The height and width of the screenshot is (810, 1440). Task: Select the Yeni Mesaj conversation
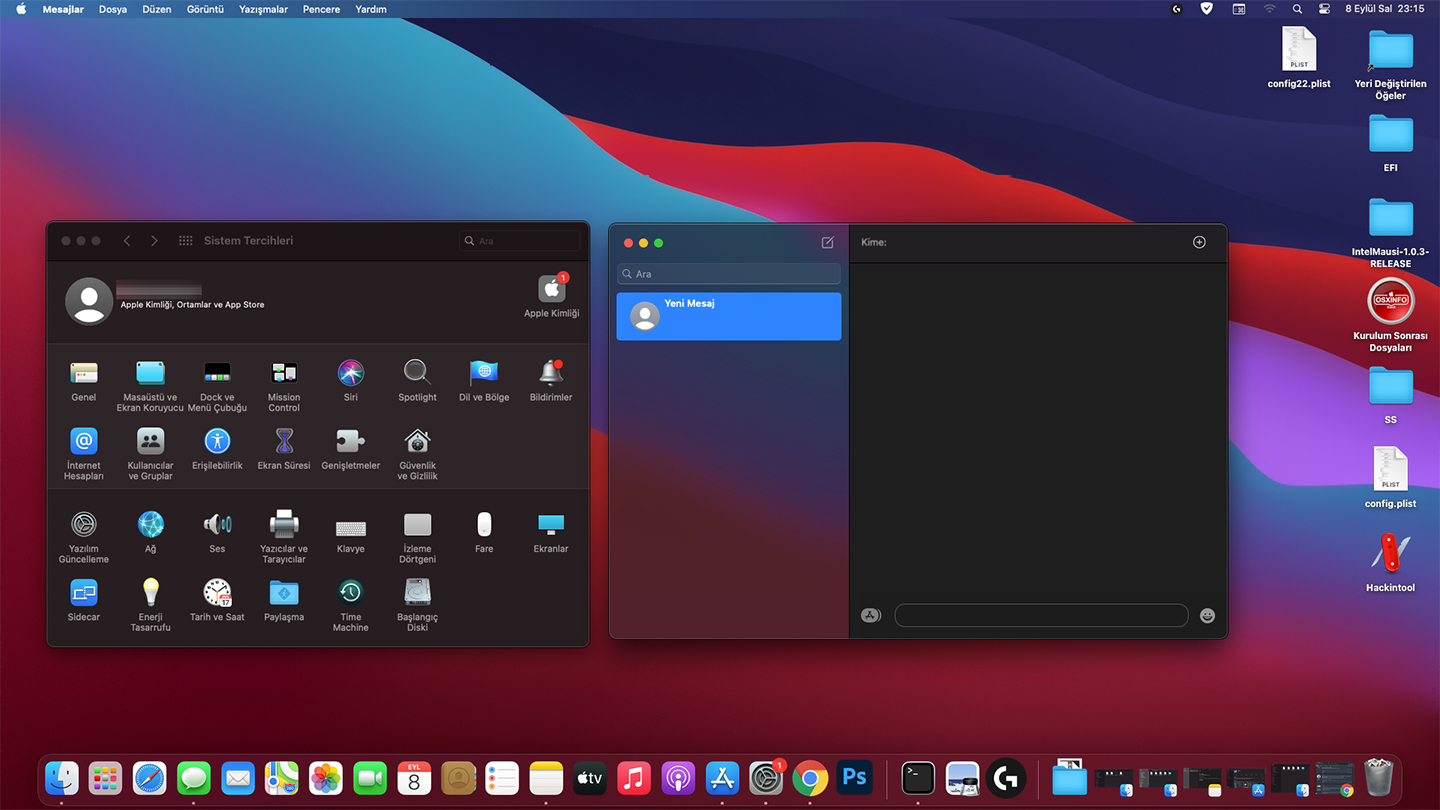coord(728,316)
